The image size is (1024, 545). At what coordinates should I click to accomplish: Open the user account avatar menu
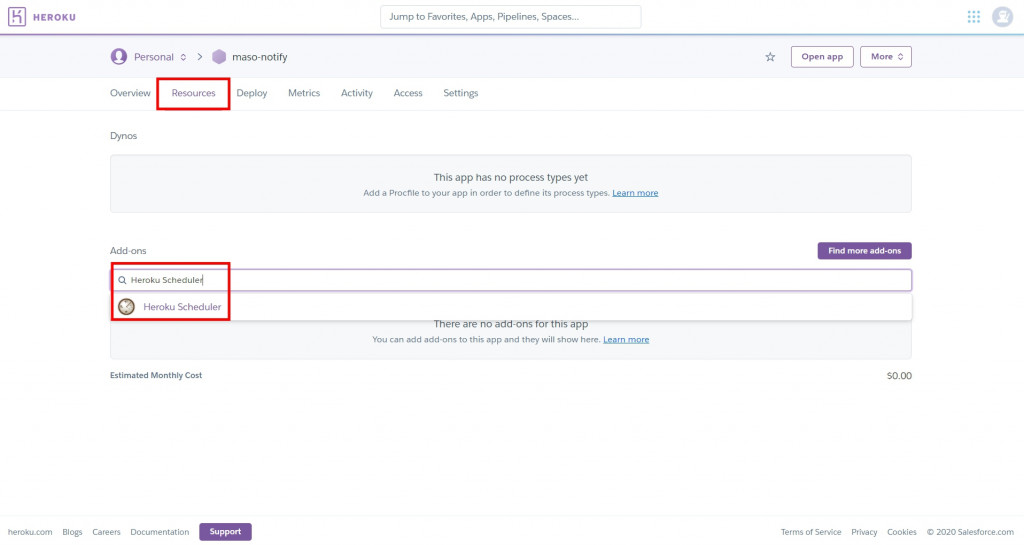click(x=1002, y=17)
